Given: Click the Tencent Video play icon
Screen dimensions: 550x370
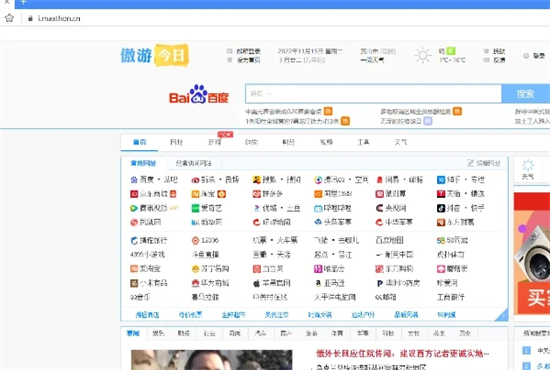Looking at the screenshot, I should [134, 208].
